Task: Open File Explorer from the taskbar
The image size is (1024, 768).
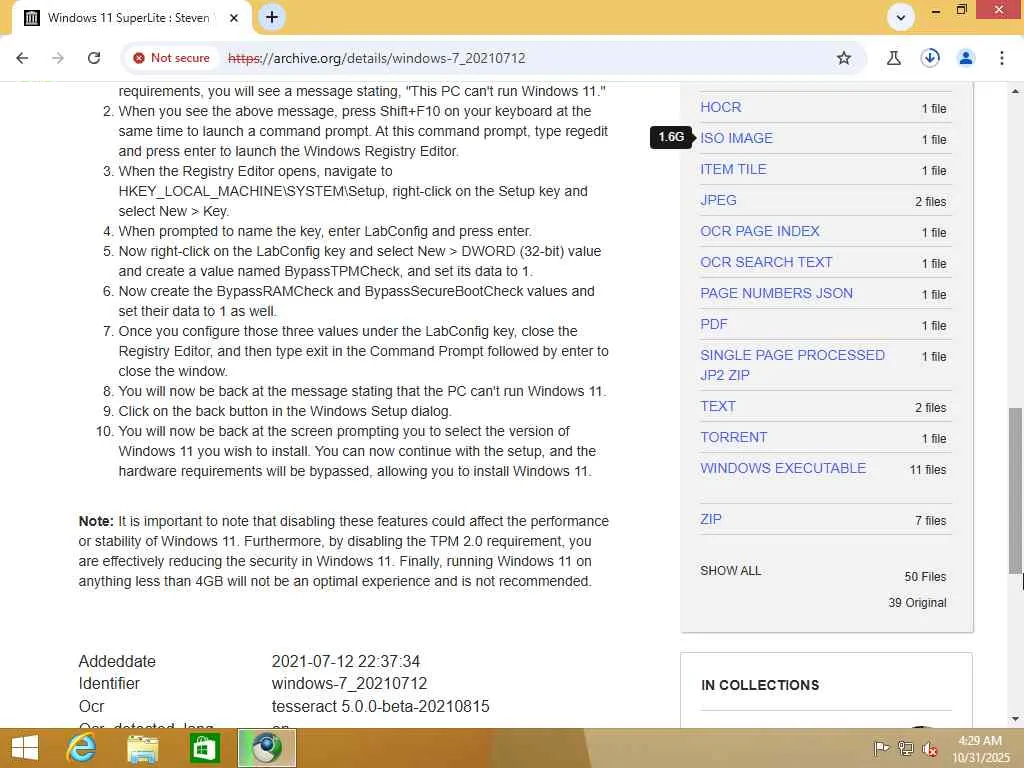Action: click(142, 748)
